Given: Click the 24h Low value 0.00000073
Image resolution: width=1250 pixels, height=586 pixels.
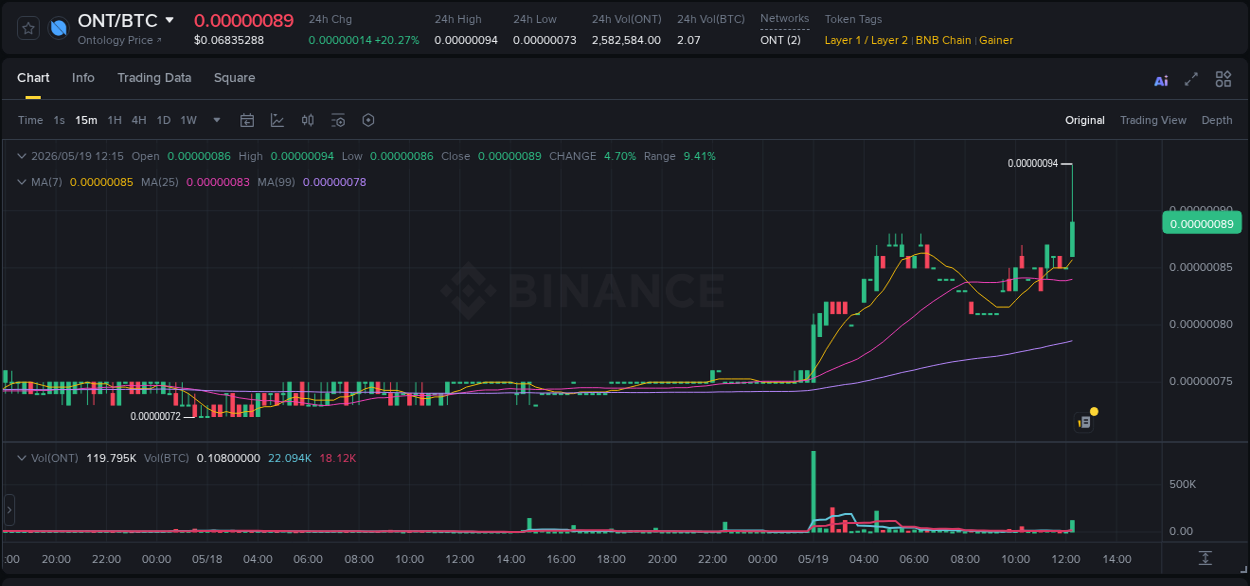Looking at the screenshot, I should 545,40.
